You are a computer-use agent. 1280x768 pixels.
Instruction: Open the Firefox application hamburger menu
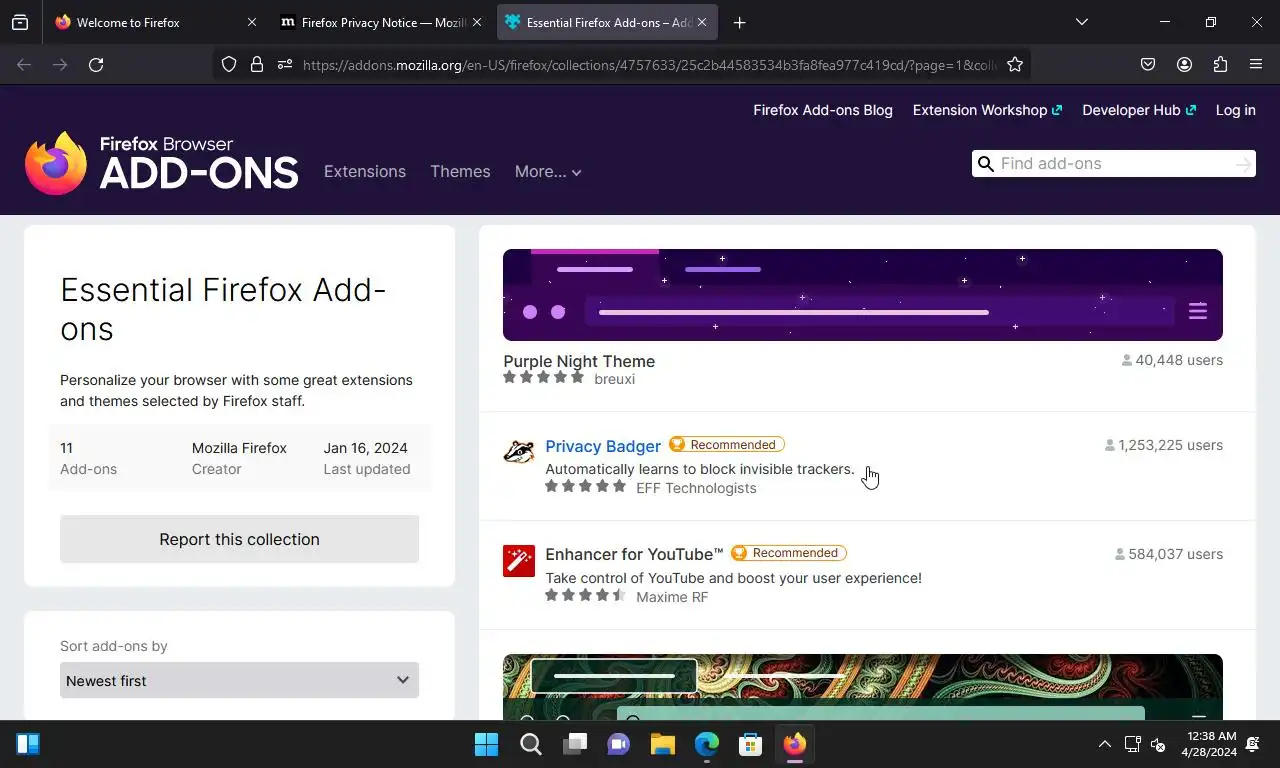1256,64
